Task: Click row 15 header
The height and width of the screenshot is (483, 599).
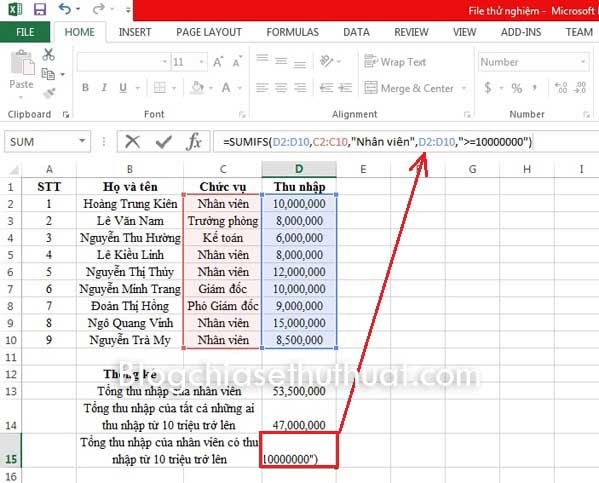Action: (x=11, y=450)
